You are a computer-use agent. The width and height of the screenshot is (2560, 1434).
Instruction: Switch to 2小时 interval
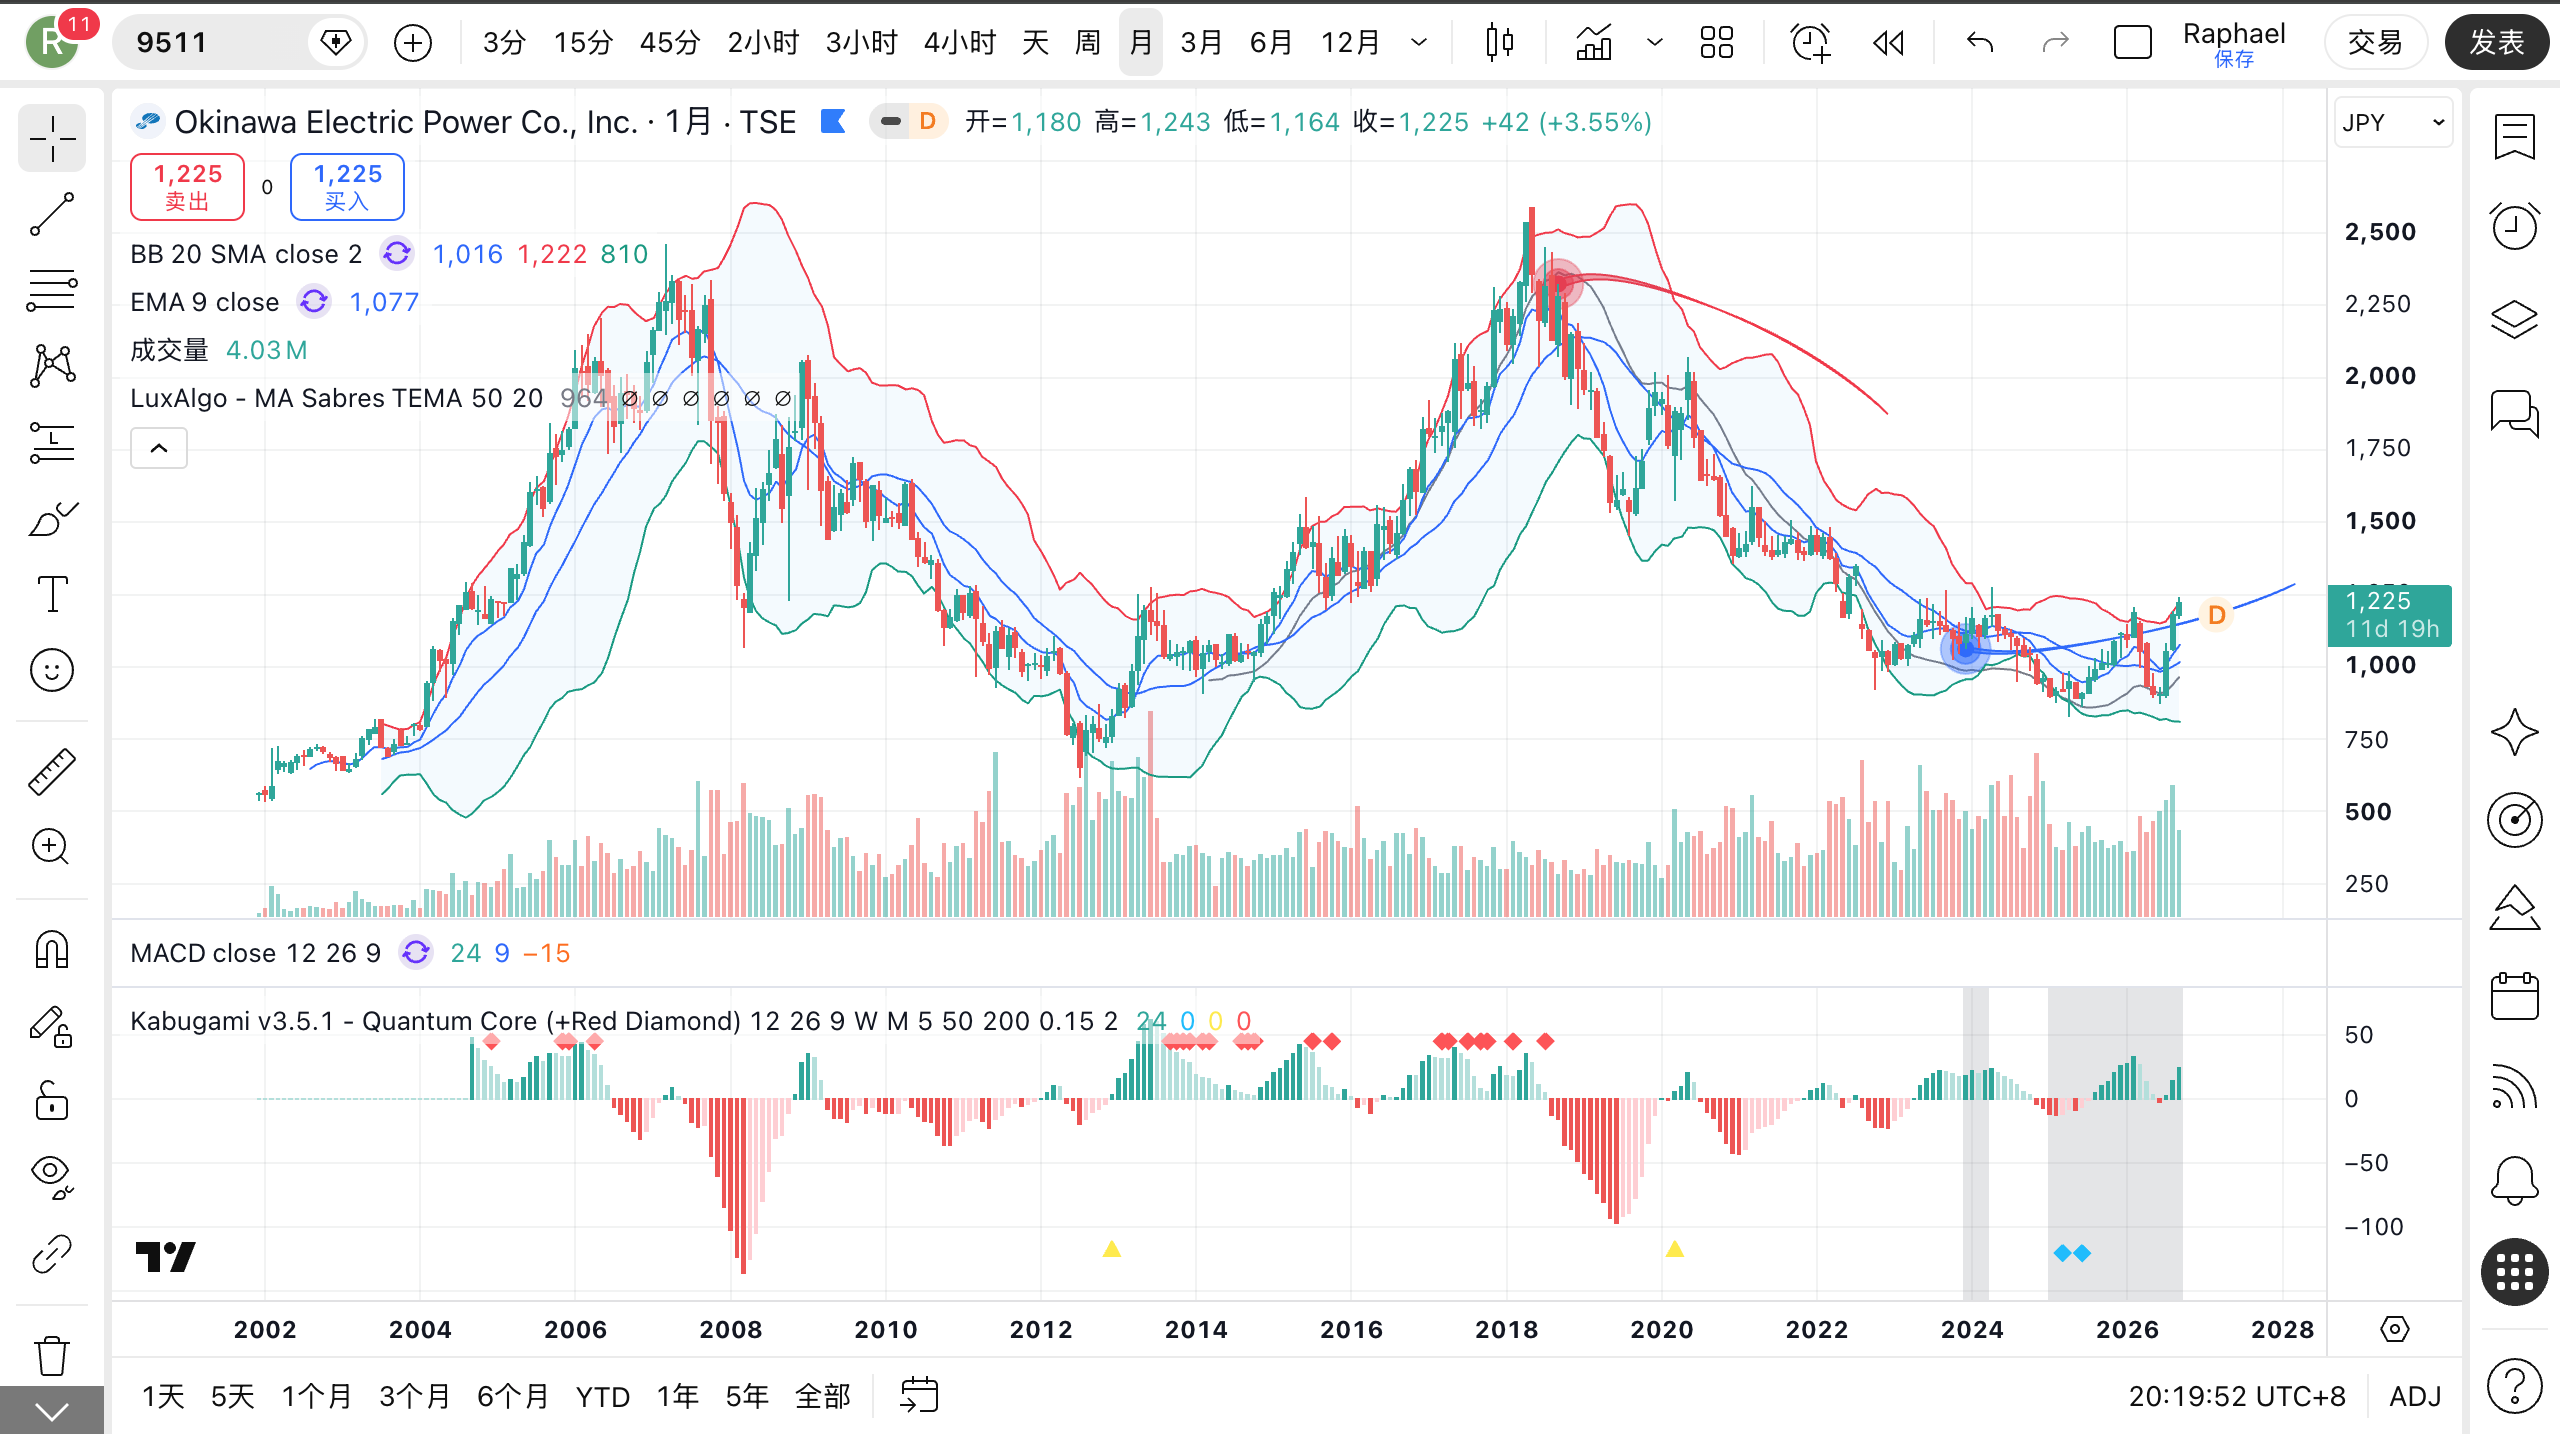coord(763,42)
